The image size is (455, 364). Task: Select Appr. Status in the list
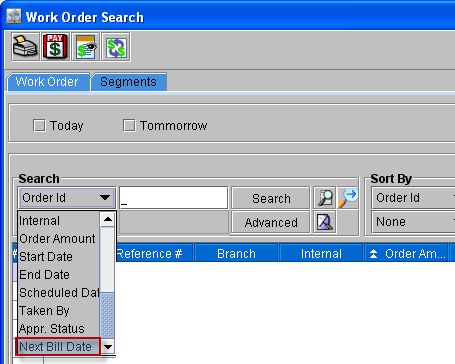(x=59, y=329)
